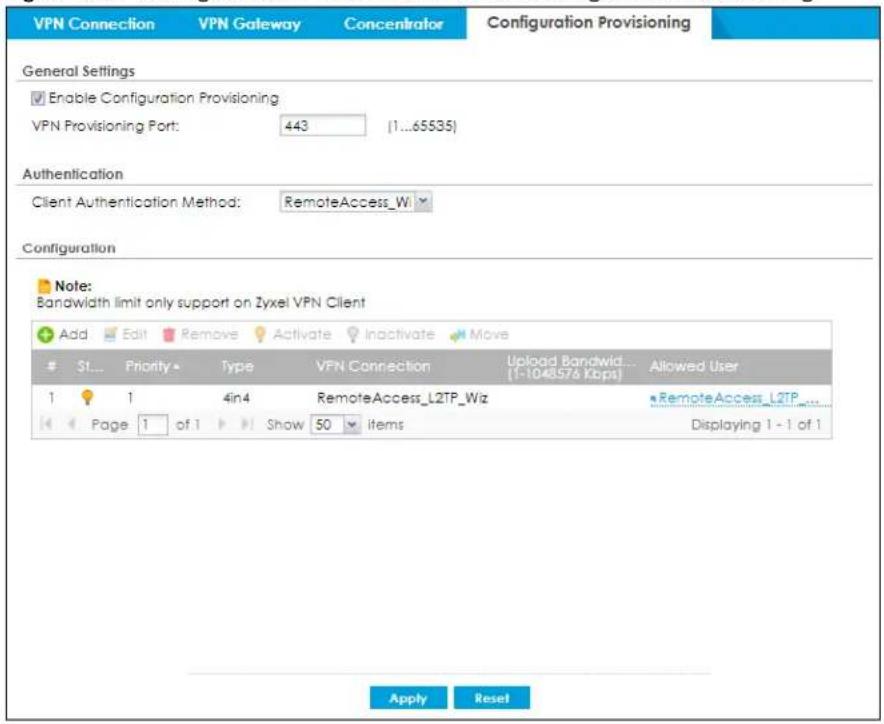This screenshot has width=884, height=724.
Task: Click the Type column header
Action: tap(237, 367)
